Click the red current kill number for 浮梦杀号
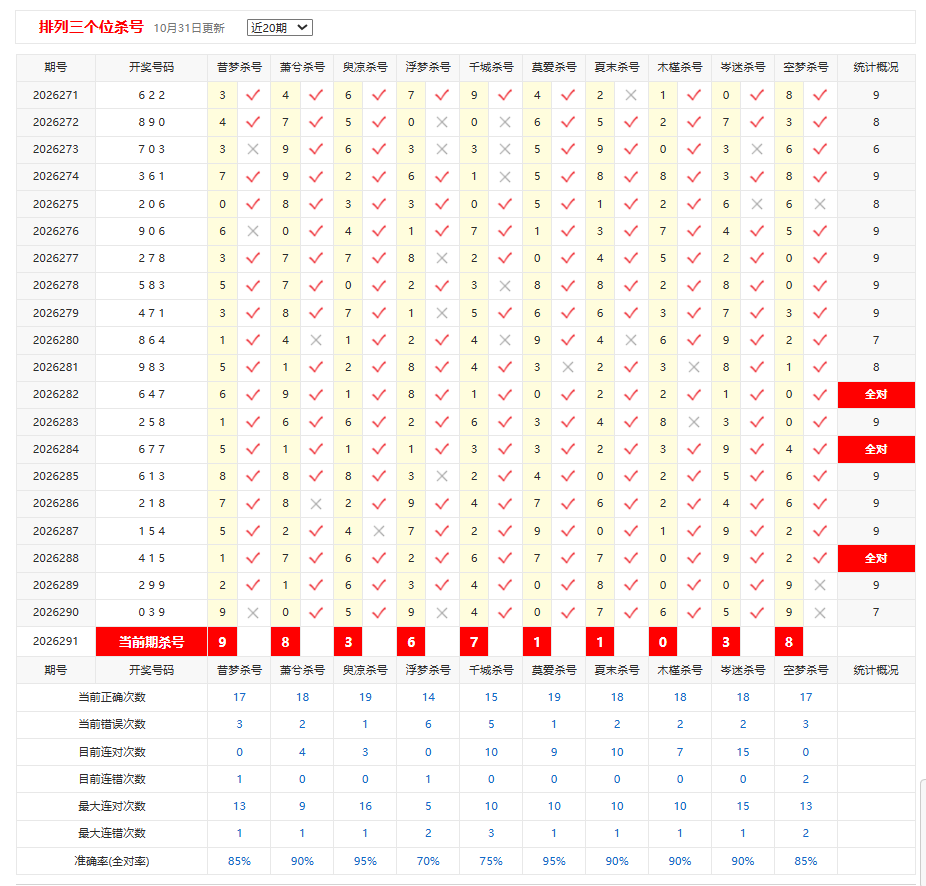926x886 pixels. coord(411,641)
